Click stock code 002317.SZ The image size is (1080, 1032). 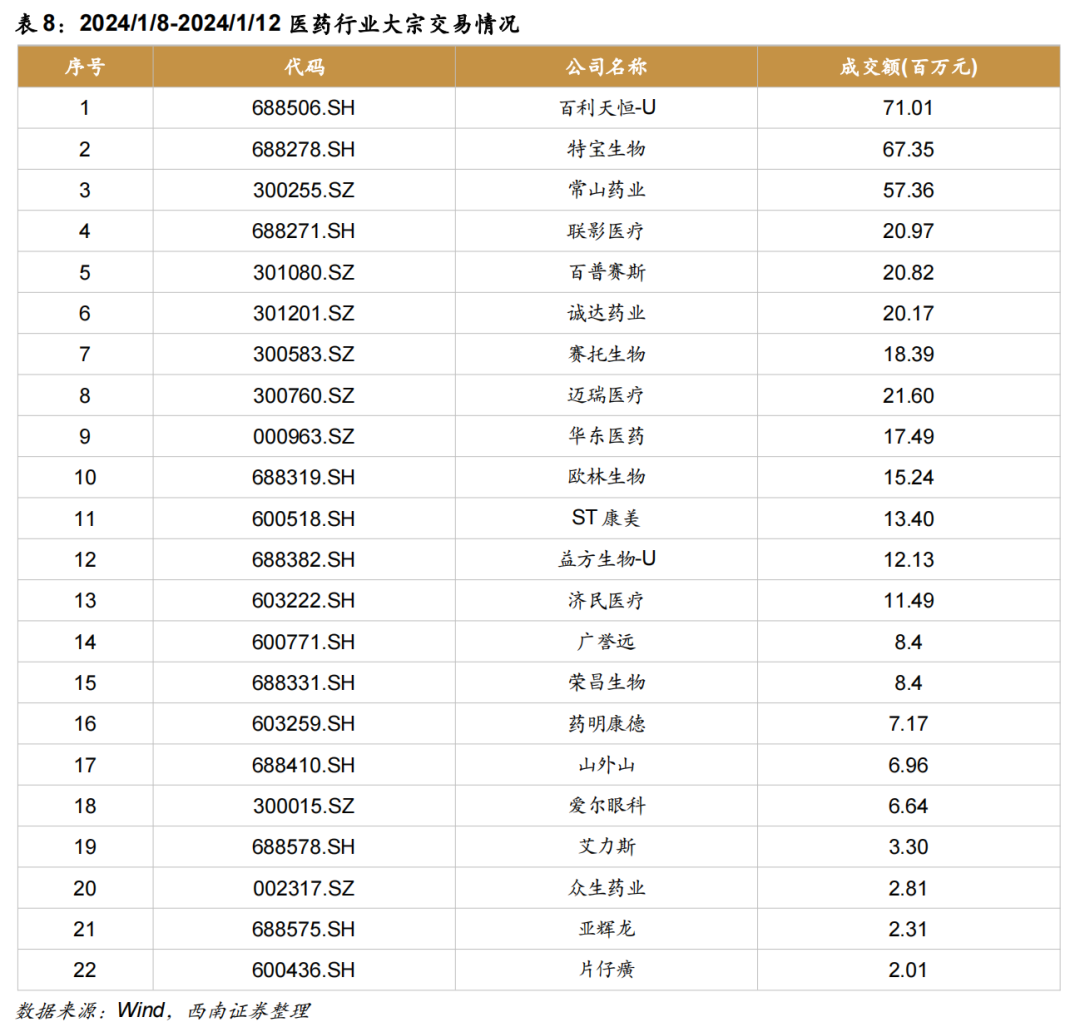(x=304, y=888)
